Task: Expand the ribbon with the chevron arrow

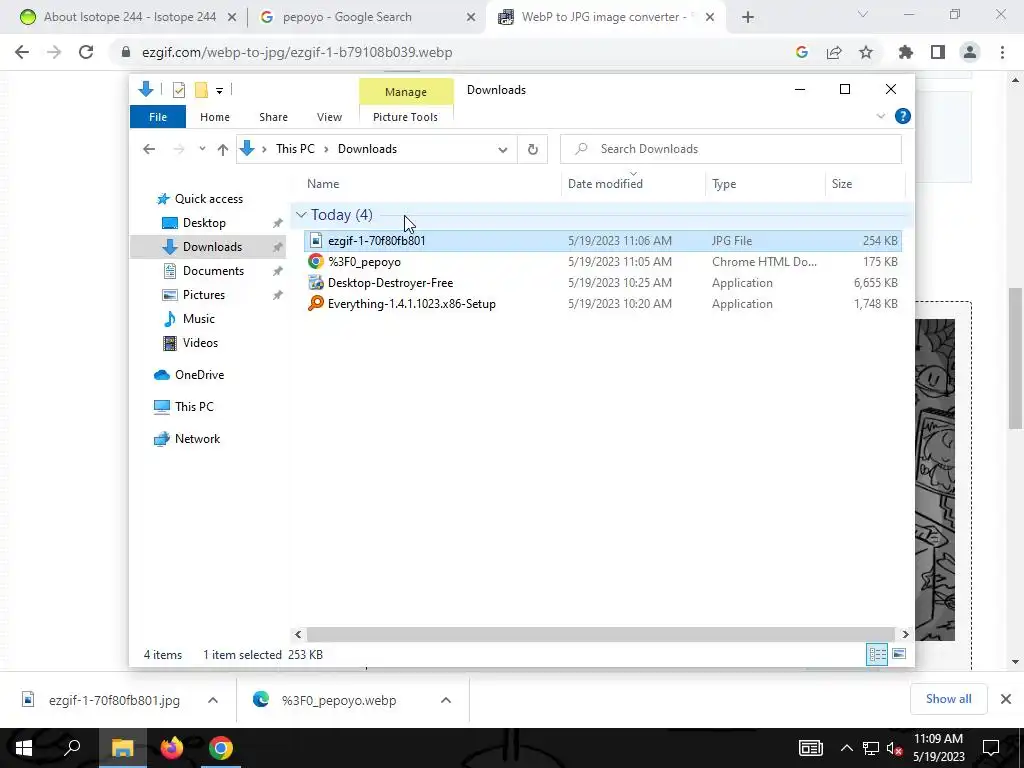Action: [880, 116]
